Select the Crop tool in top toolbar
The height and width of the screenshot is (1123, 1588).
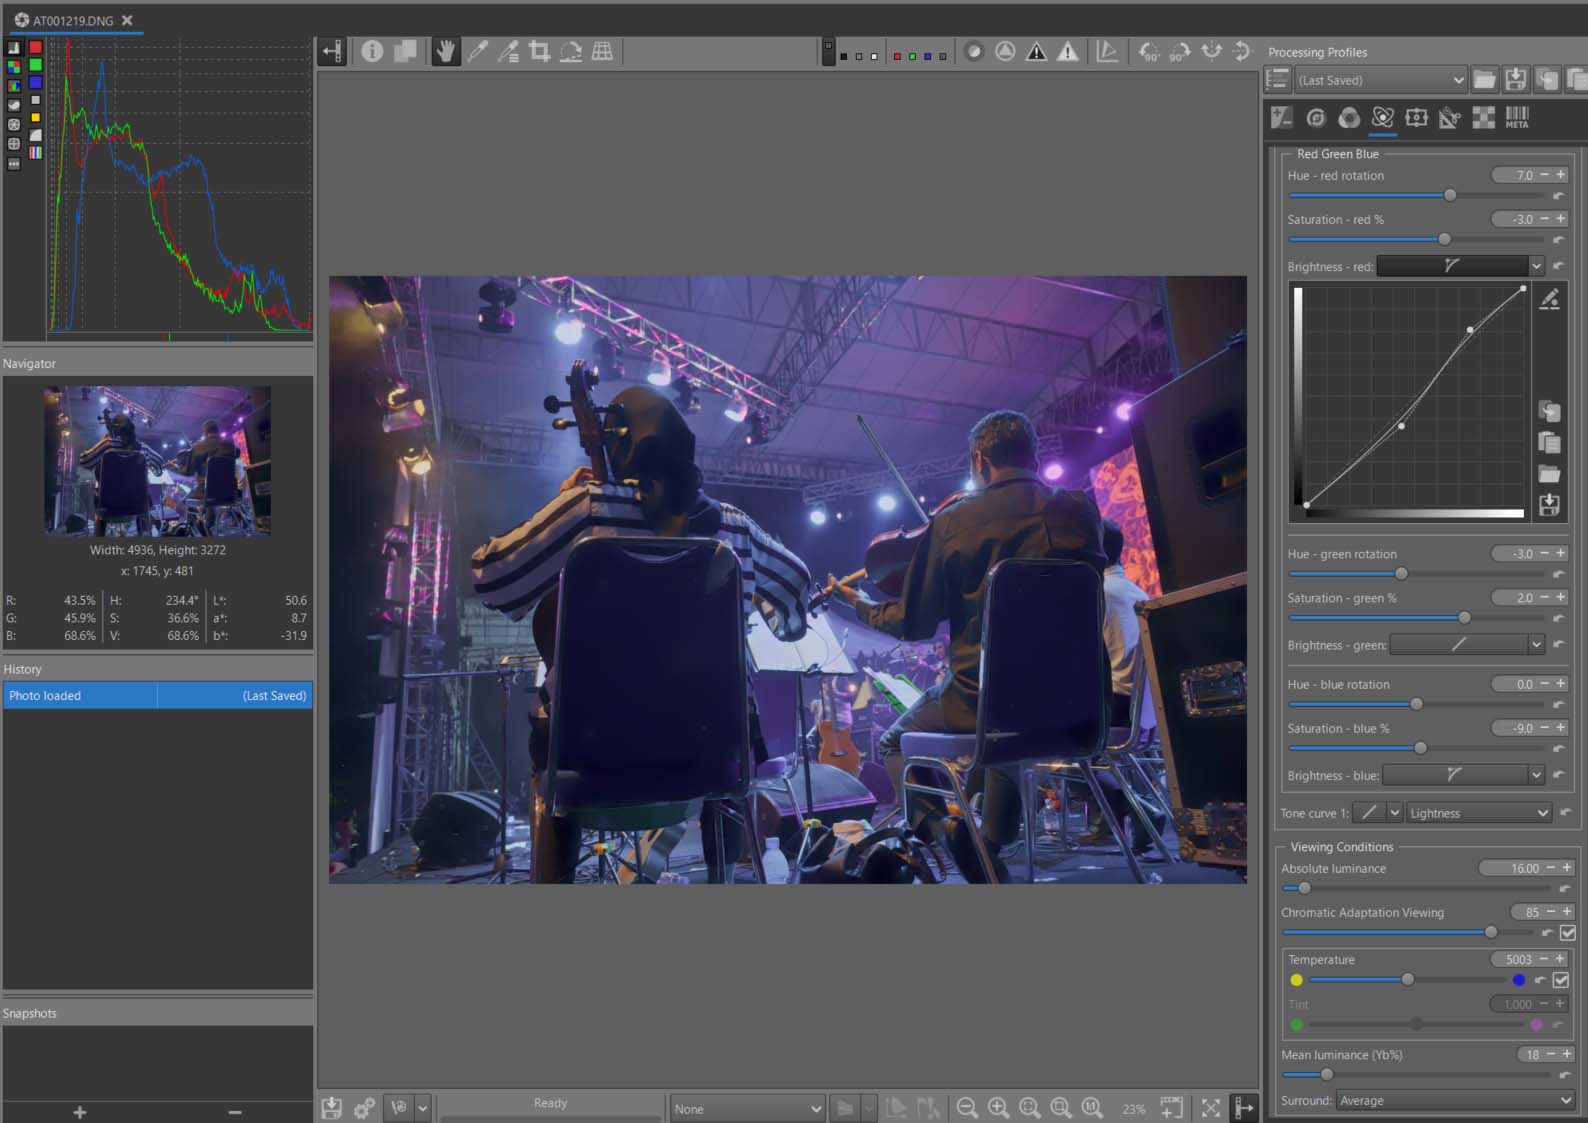pyautogui.click(x=540, y=51)
